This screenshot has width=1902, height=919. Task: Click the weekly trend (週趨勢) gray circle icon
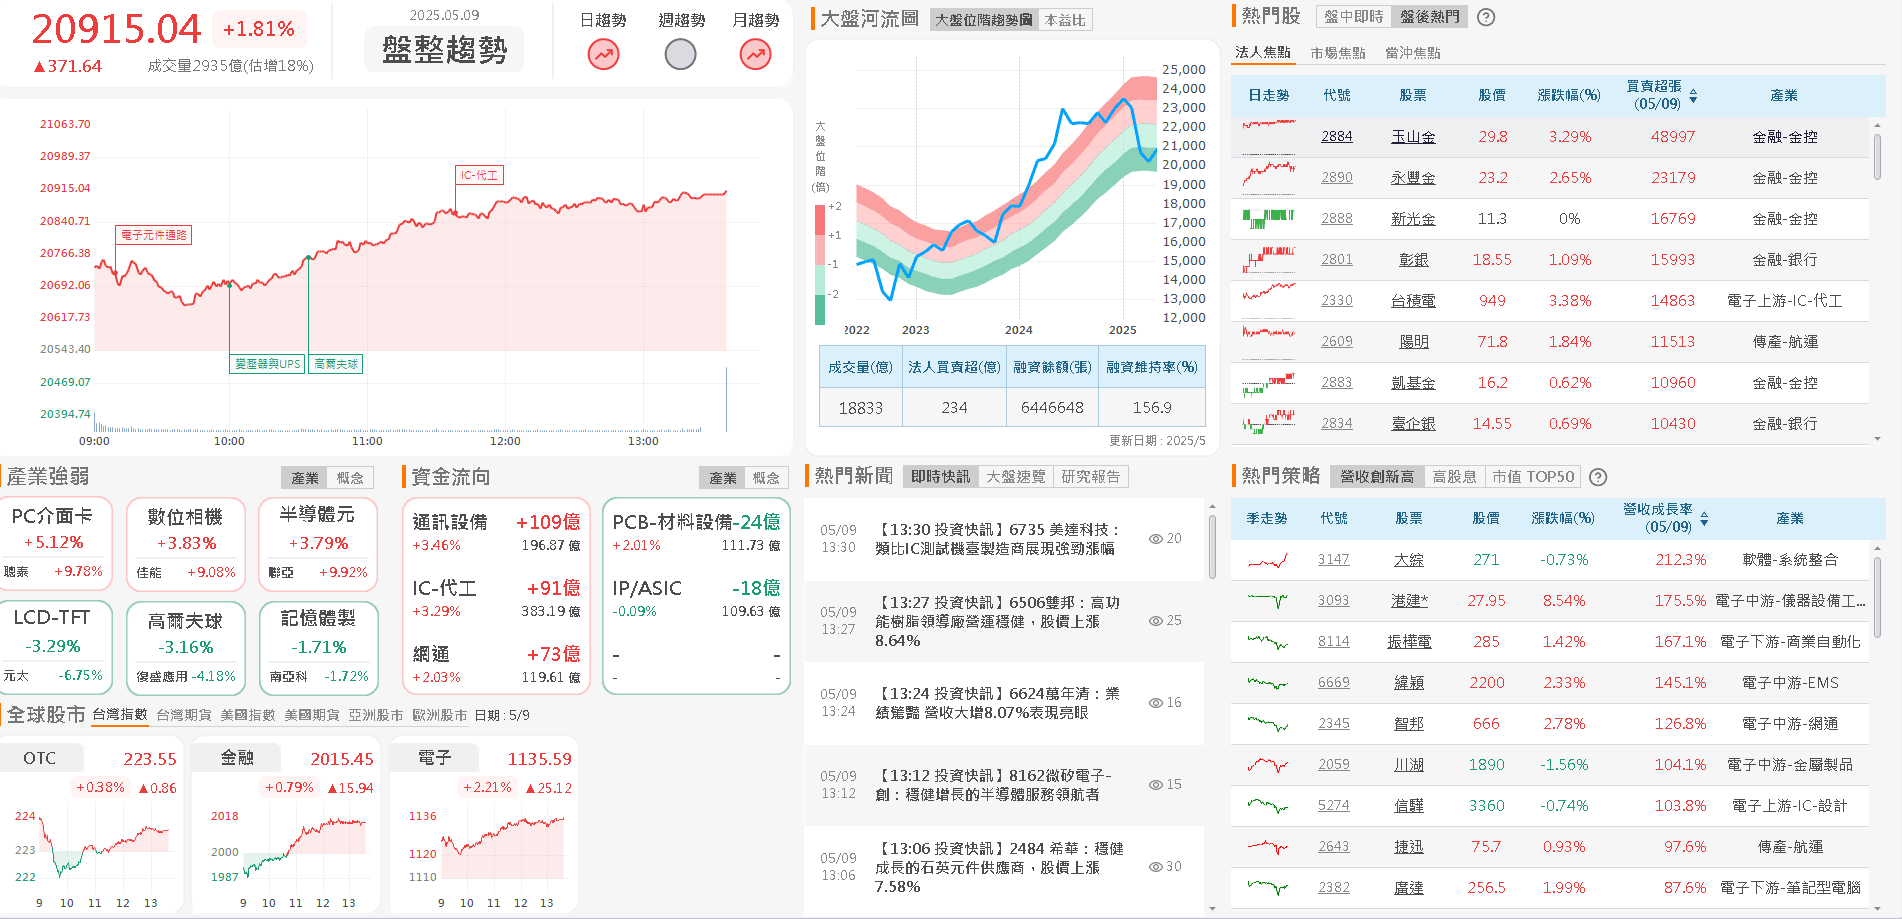pos(680,54)
